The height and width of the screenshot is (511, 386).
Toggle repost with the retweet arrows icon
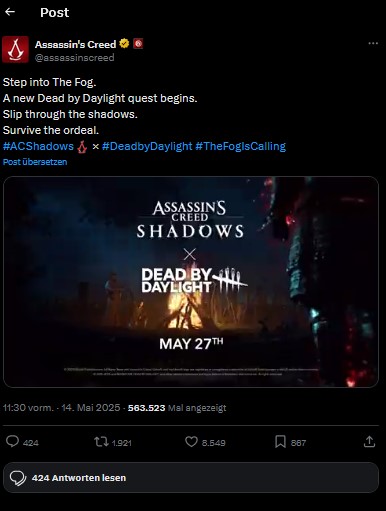click(101, 442)
